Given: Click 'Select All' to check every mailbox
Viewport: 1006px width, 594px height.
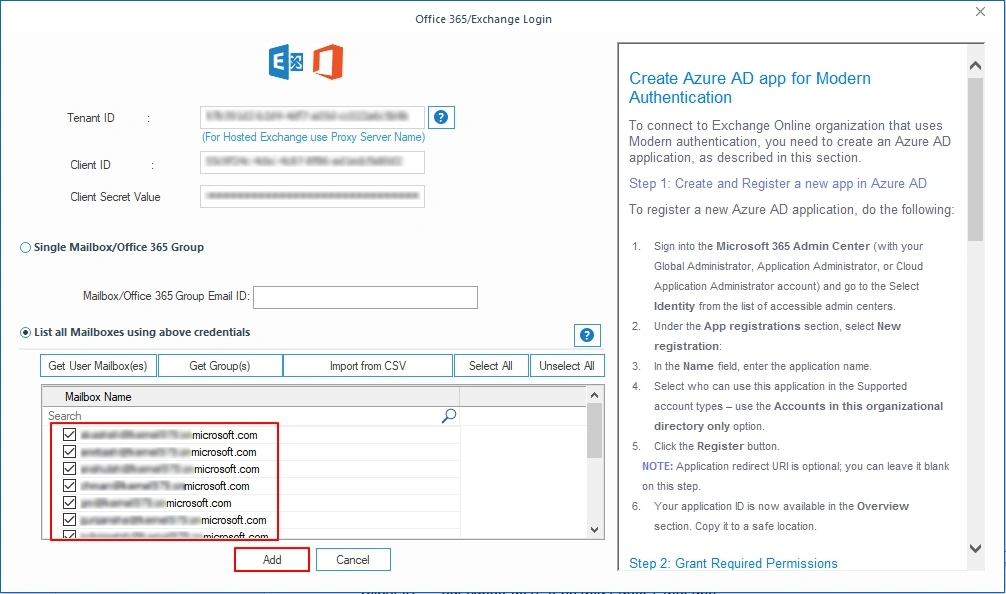Looking at the screenshot, I should pos(491,365).
